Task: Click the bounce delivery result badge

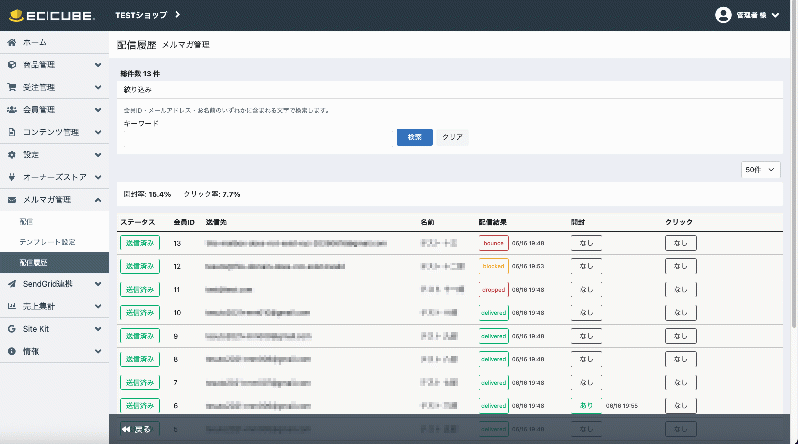Action: pyautogui.click(x=494, y=243)
